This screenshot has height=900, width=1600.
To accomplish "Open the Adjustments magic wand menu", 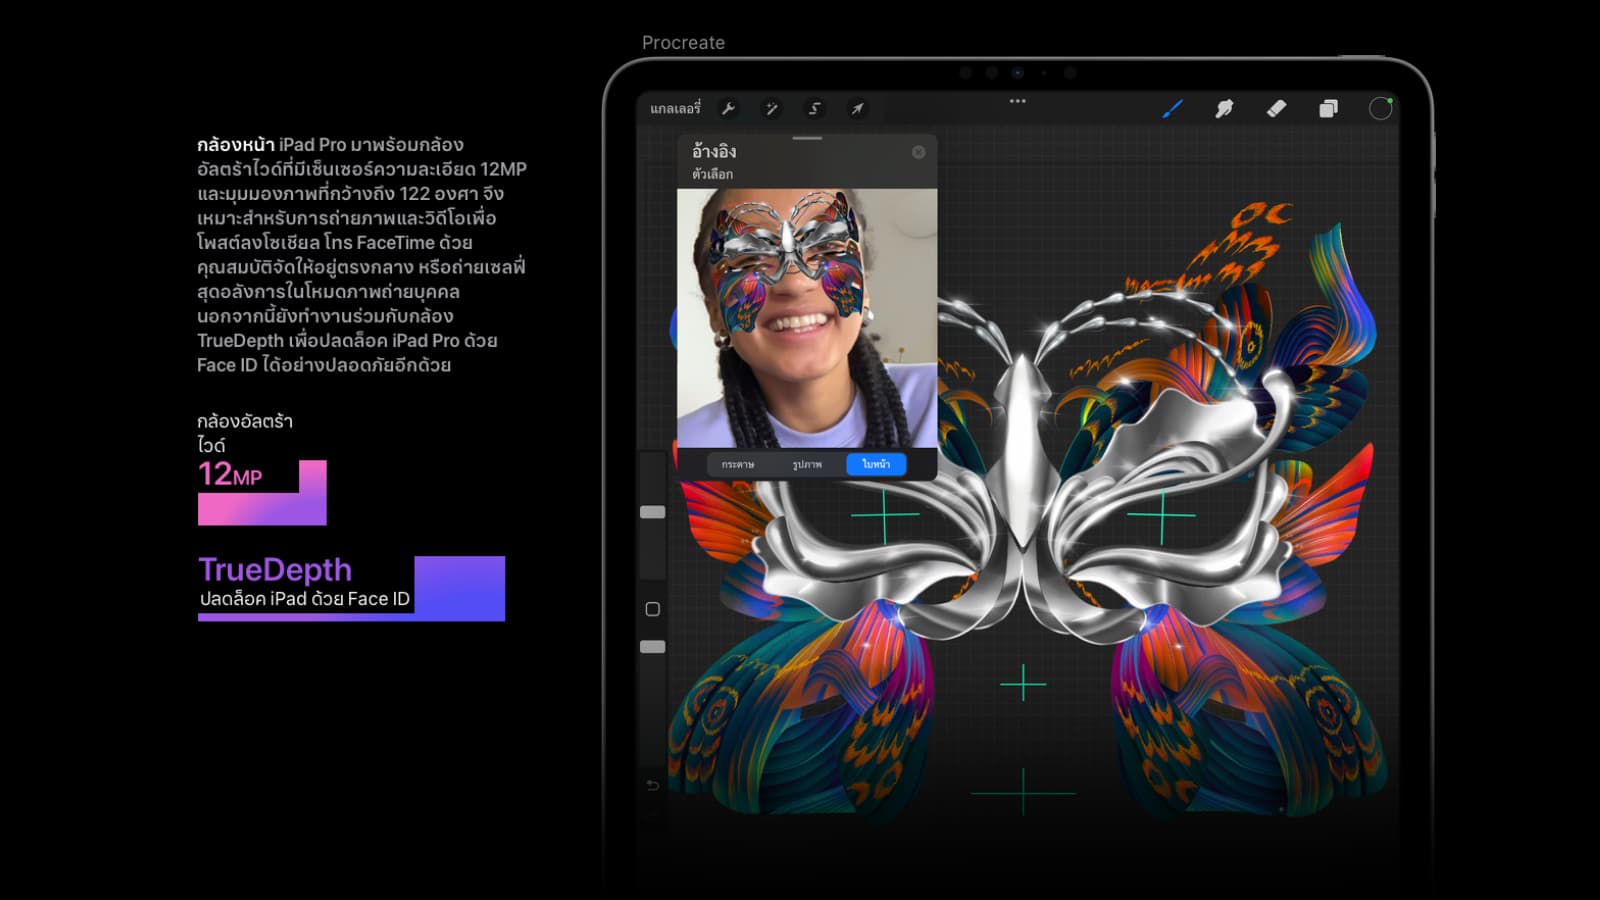I will pyautogui.click(x=771, y=109).
